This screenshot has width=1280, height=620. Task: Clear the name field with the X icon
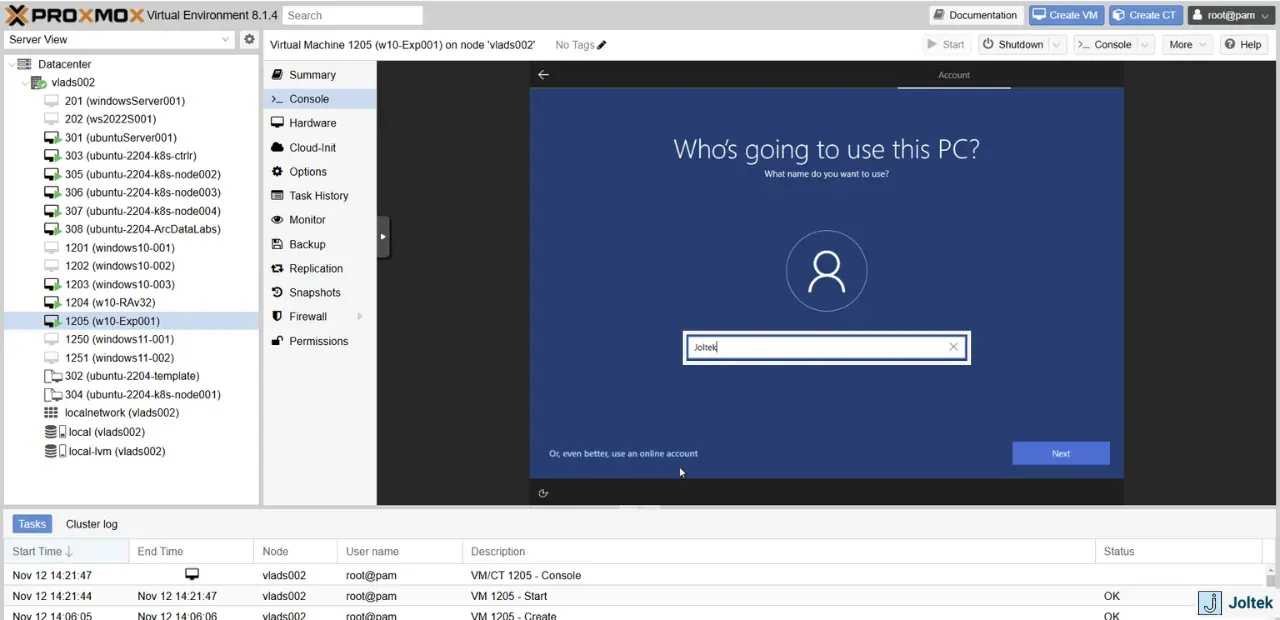pyautogui.click(x=953, y=347)
